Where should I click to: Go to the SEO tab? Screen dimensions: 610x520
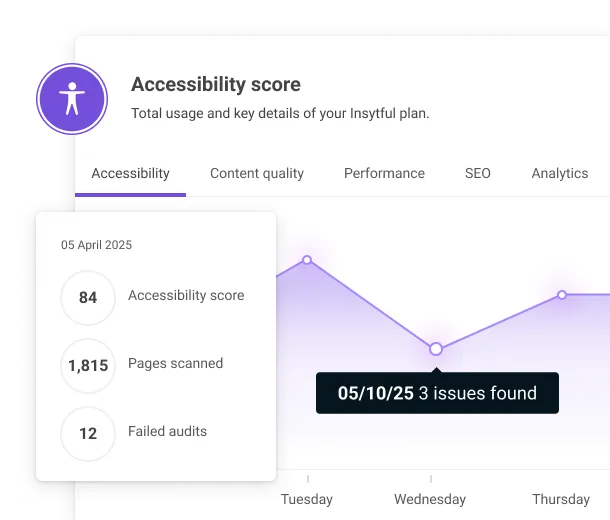click(x=478, y=173)
